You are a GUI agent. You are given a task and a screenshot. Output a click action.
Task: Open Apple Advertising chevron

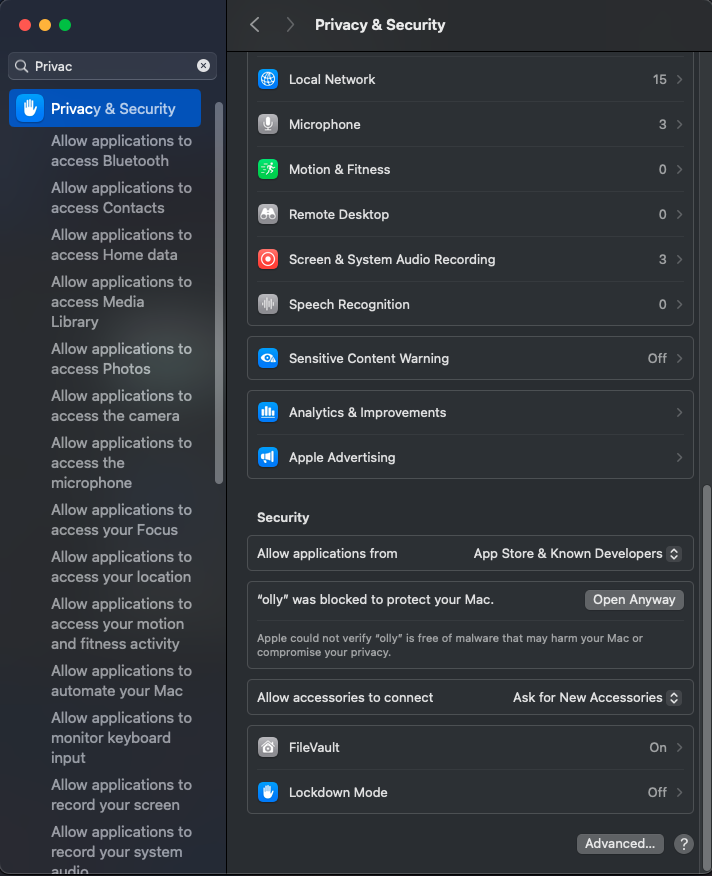[x=680, y=458]
